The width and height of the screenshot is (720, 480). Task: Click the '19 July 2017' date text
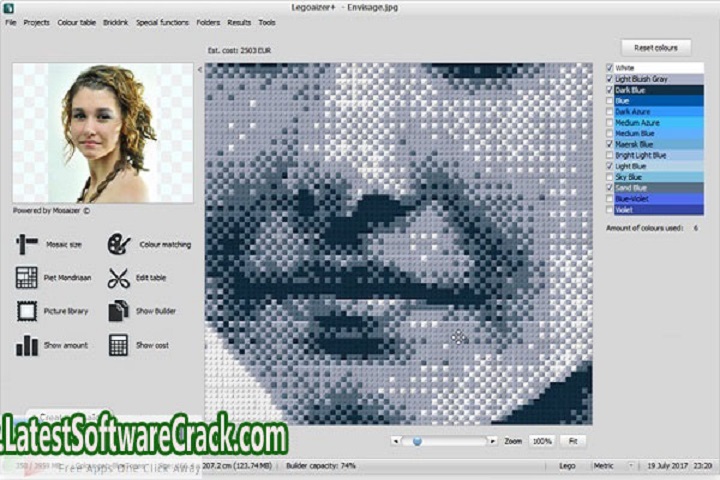click(x=667, y=466)
